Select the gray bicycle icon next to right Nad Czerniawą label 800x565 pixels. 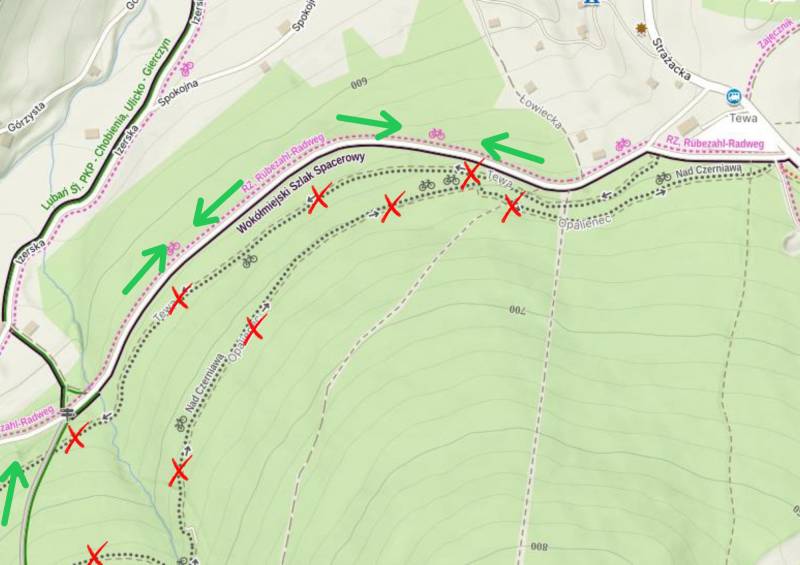click(x=663, y=178)
